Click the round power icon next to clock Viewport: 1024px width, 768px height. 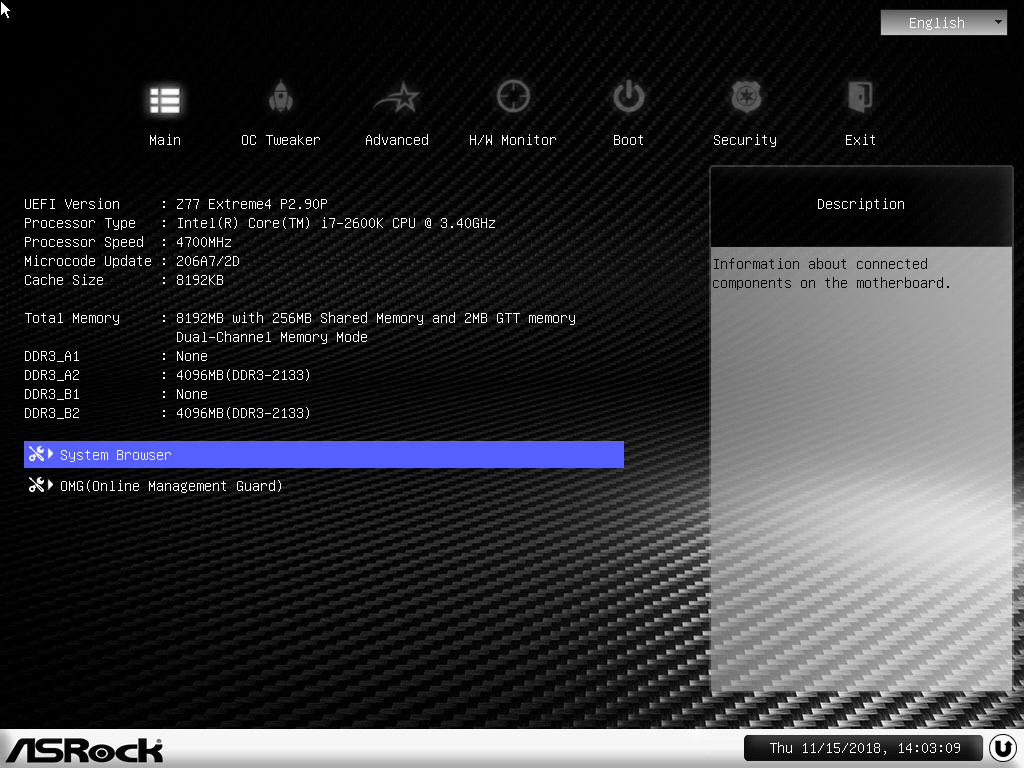tap(1003, 748)
